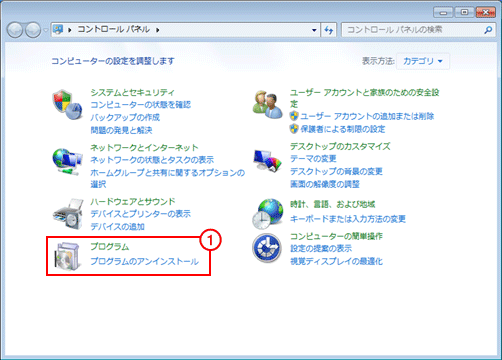Viewport: 502px width, 360px height.
Task: Open the Hardware and Sound printer icon
Action: coord(68,214)
